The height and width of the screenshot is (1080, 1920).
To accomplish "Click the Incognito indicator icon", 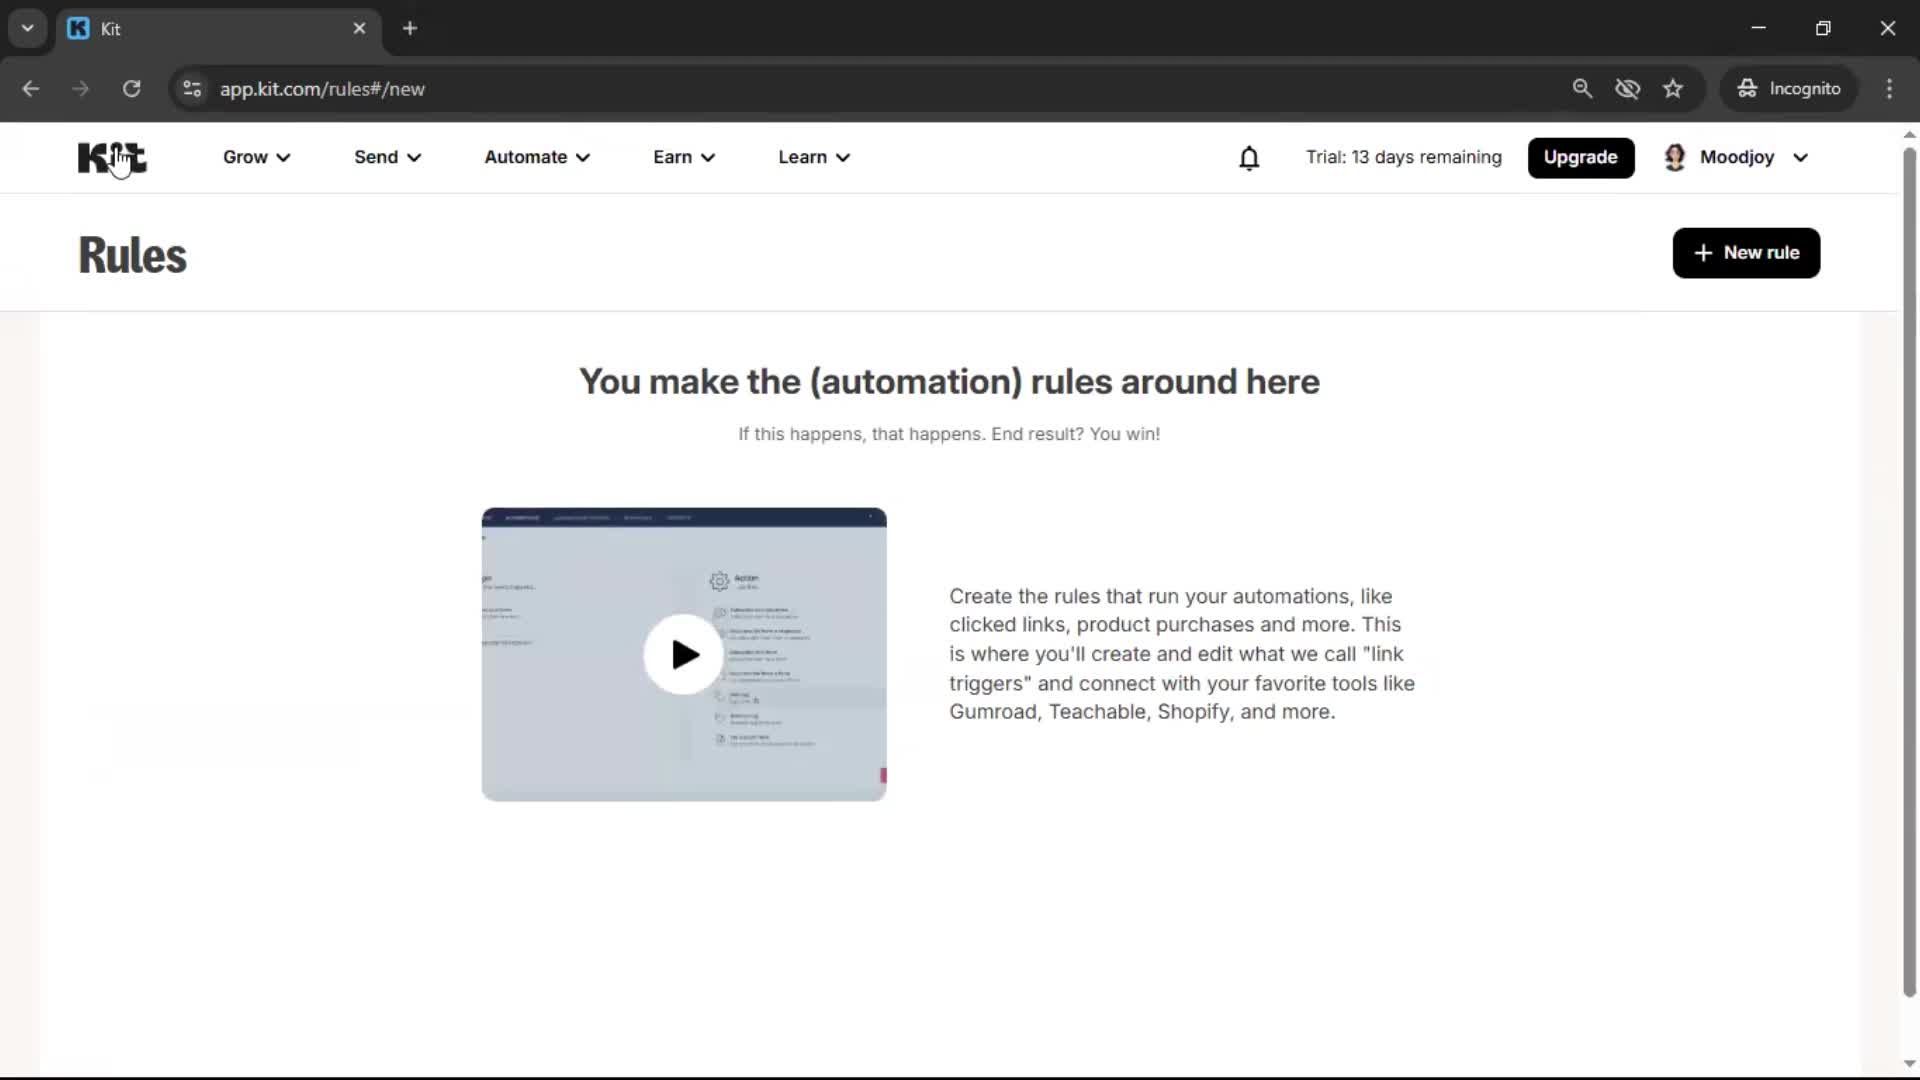I will coord(1747,88).
